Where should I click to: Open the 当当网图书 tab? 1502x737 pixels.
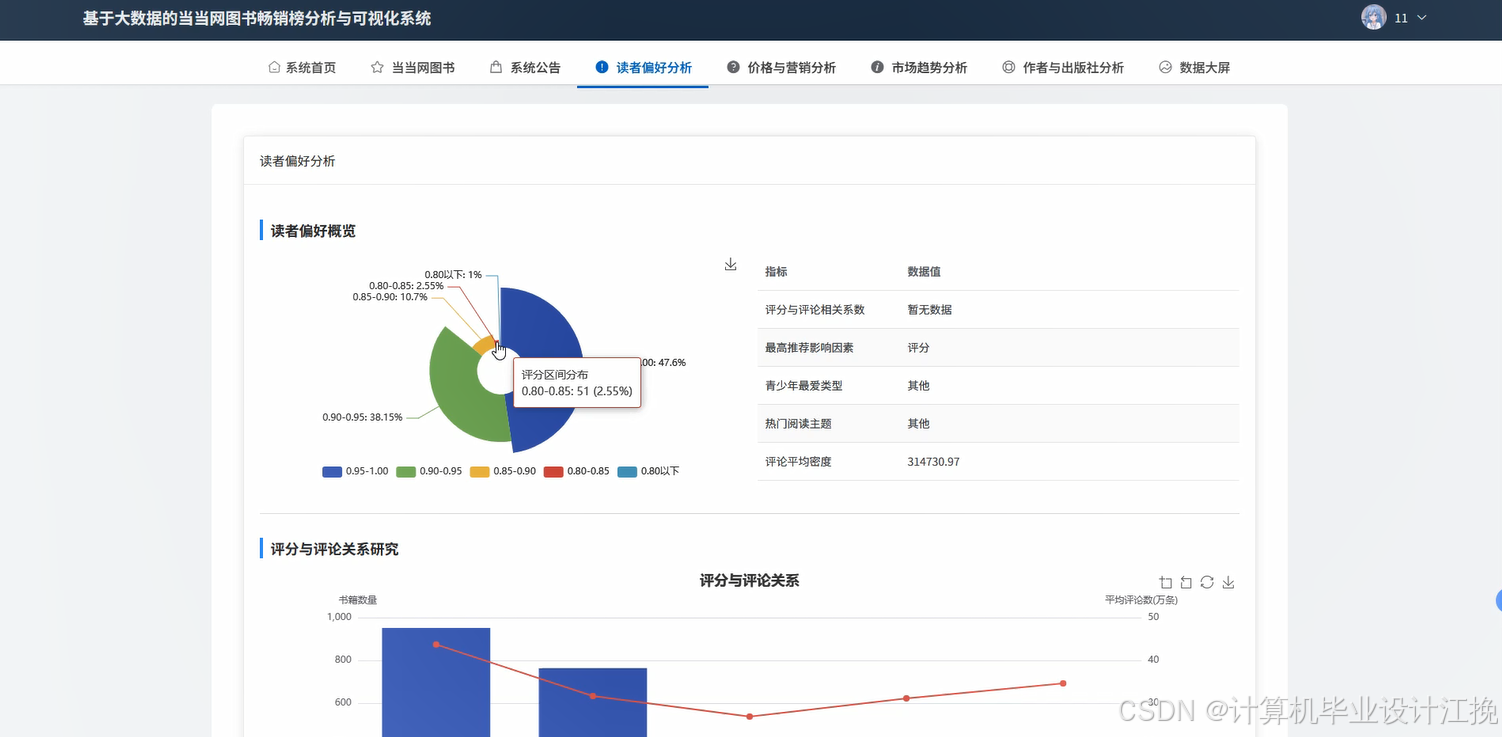413,68
